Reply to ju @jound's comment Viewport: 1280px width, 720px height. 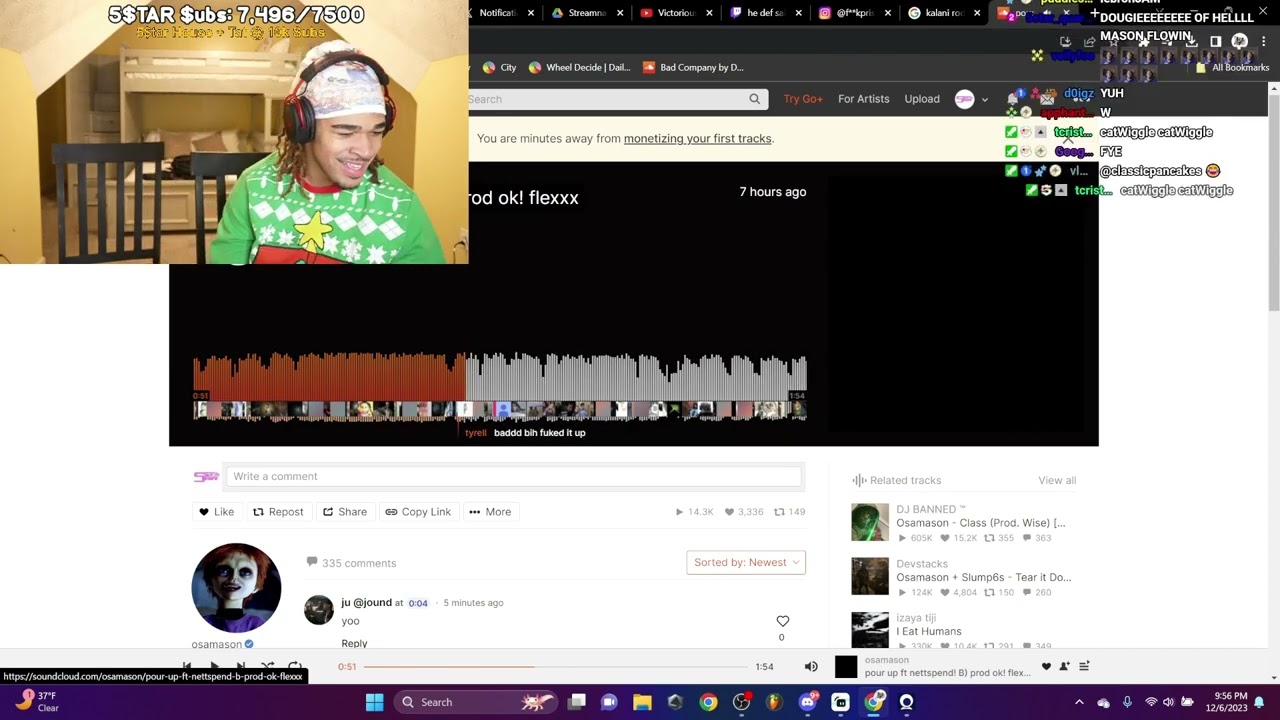354,643
